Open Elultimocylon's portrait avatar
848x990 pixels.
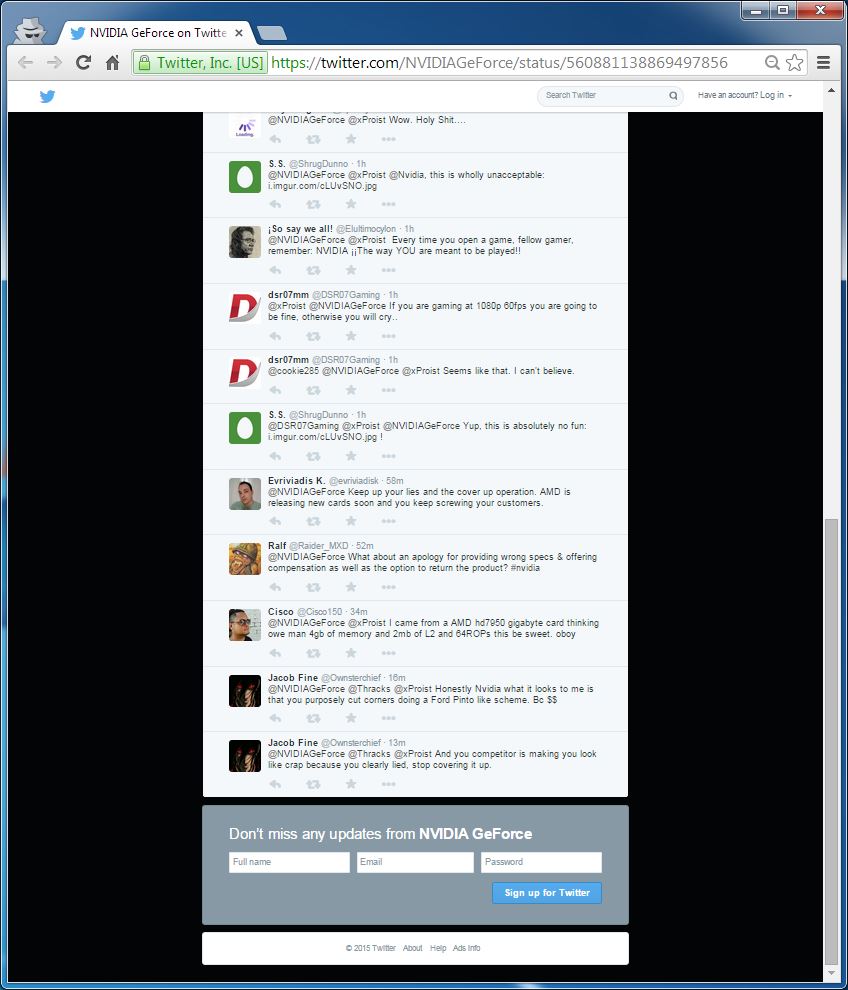pyautogui.click(x=244, y=242)
